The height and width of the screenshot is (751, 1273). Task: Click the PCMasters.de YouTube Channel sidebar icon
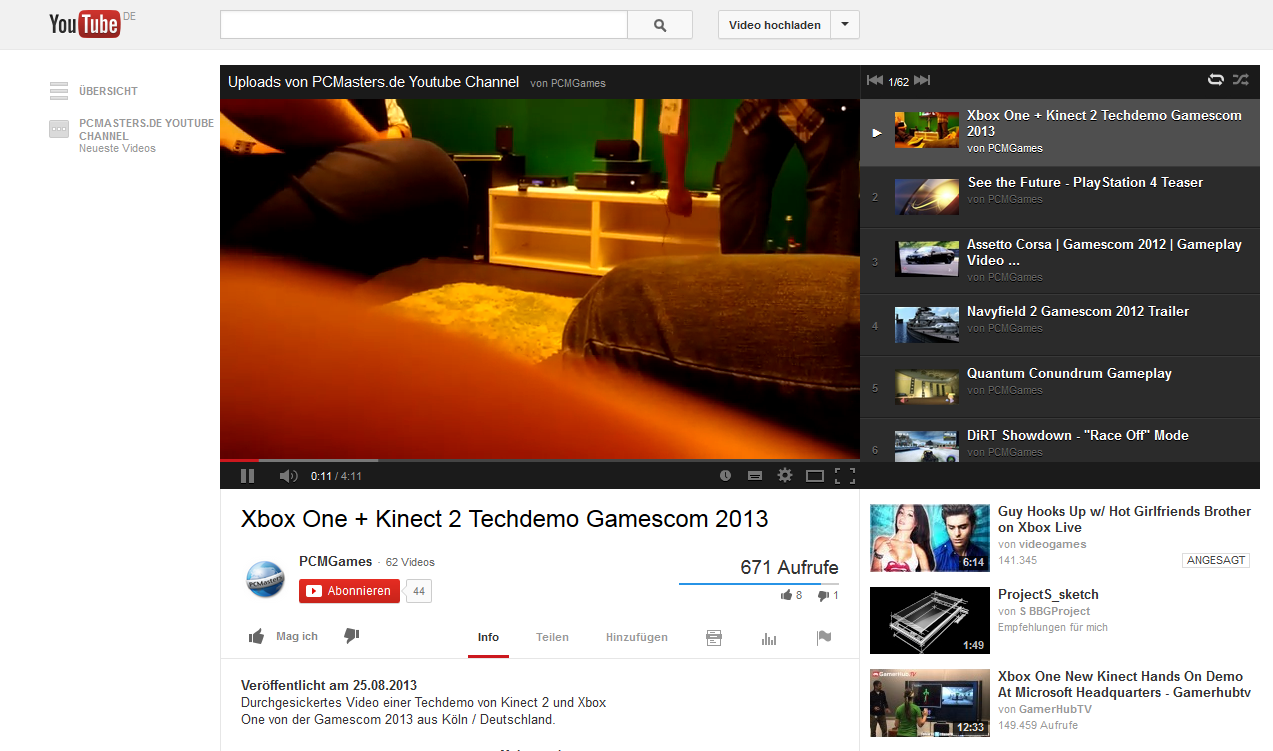click(x=59, y=129)
